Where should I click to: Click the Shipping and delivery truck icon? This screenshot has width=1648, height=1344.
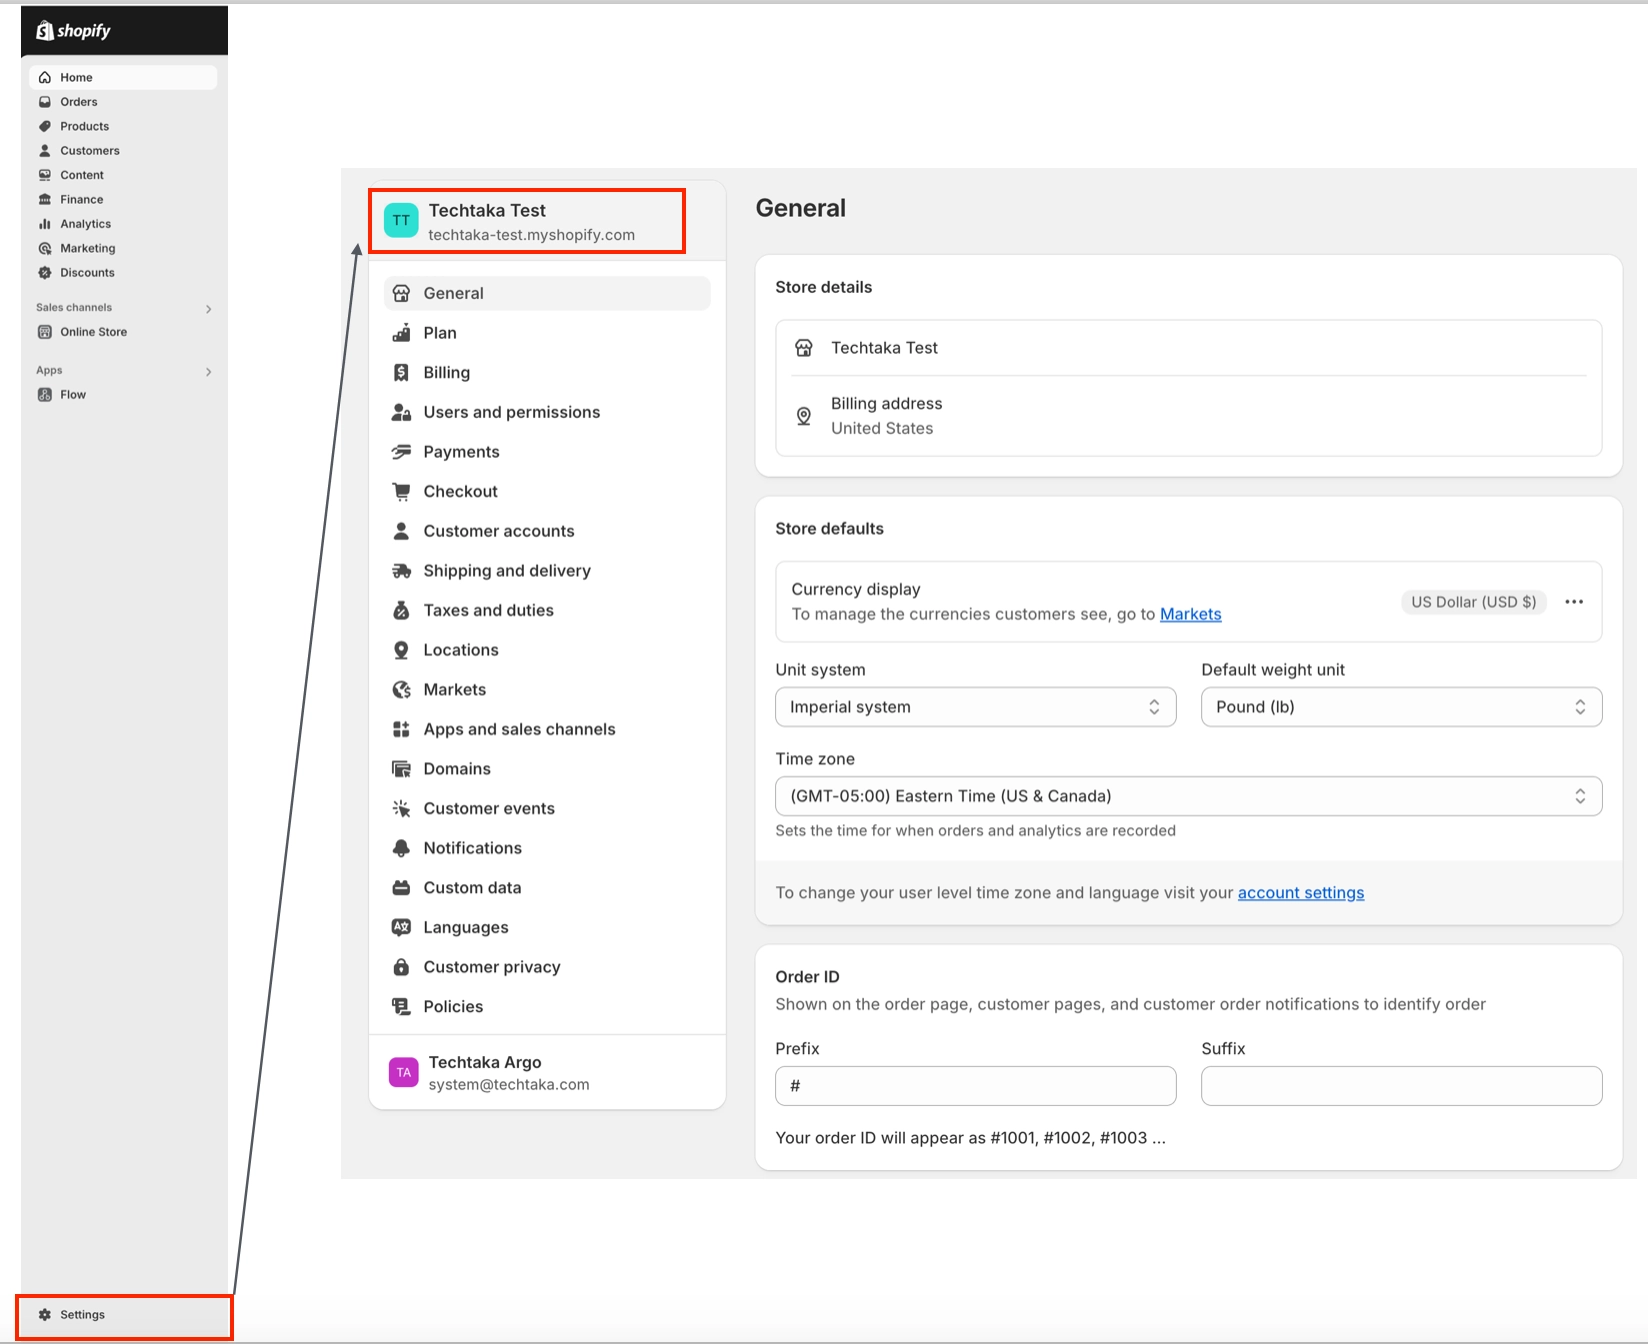(x=401, y=571)
